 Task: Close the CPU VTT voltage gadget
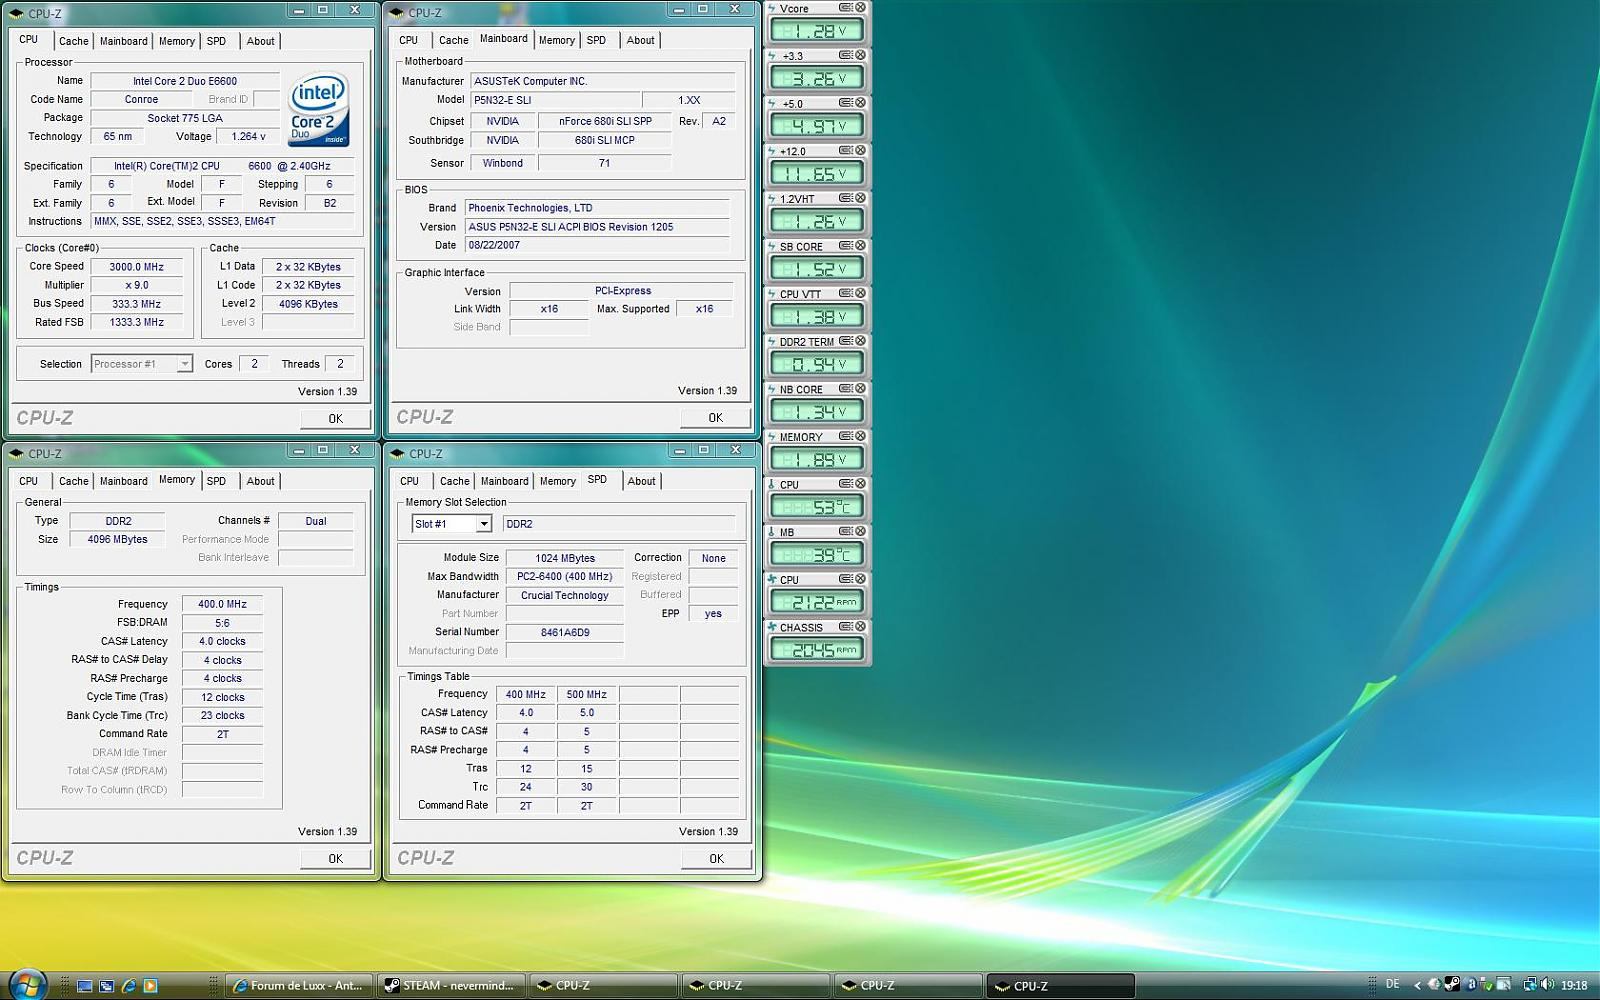[x=860, y=293]
